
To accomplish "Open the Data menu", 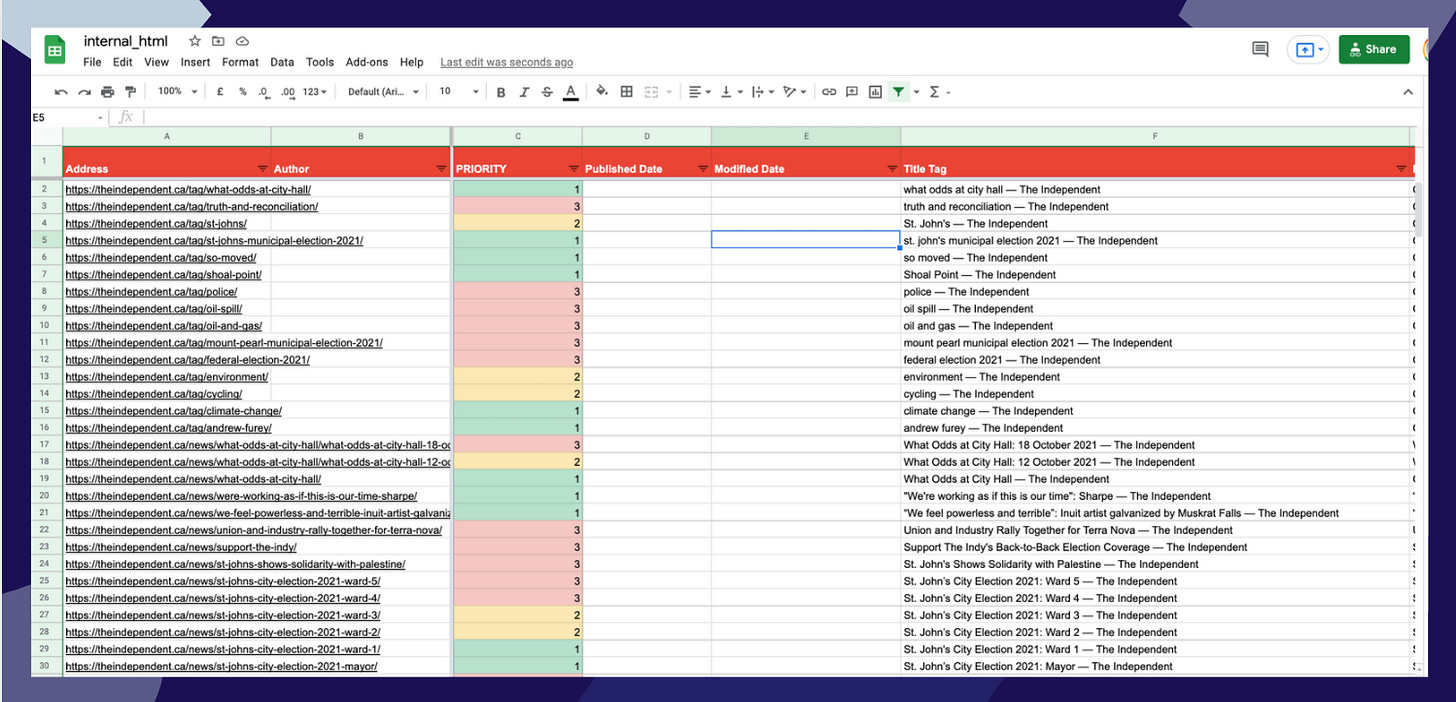I will (282, 62).
